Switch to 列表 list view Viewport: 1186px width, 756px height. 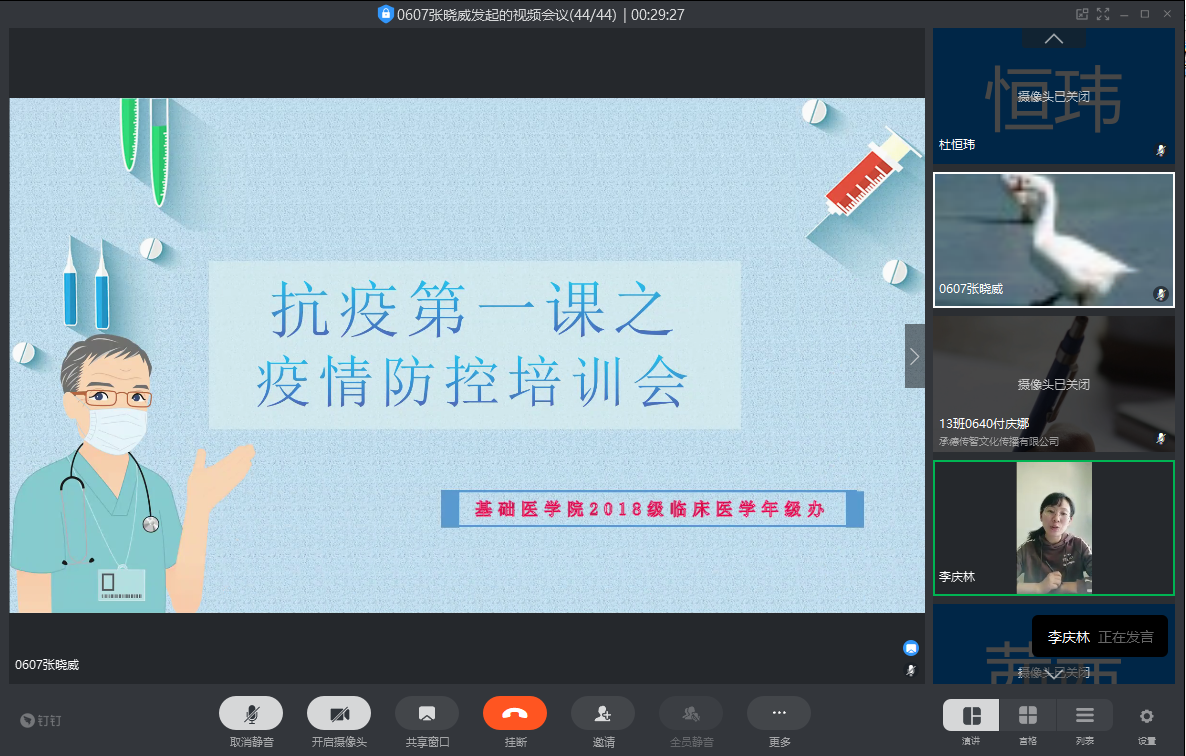(x=1085, y=716)
